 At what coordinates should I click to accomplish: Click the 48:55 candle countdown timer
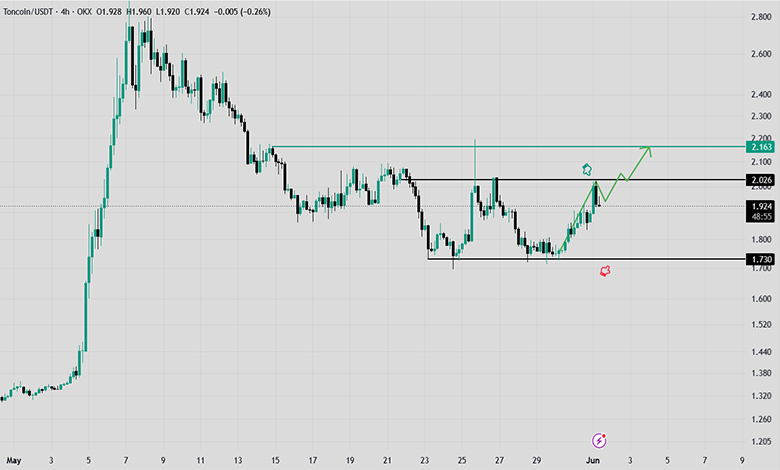tap(760, 217)
